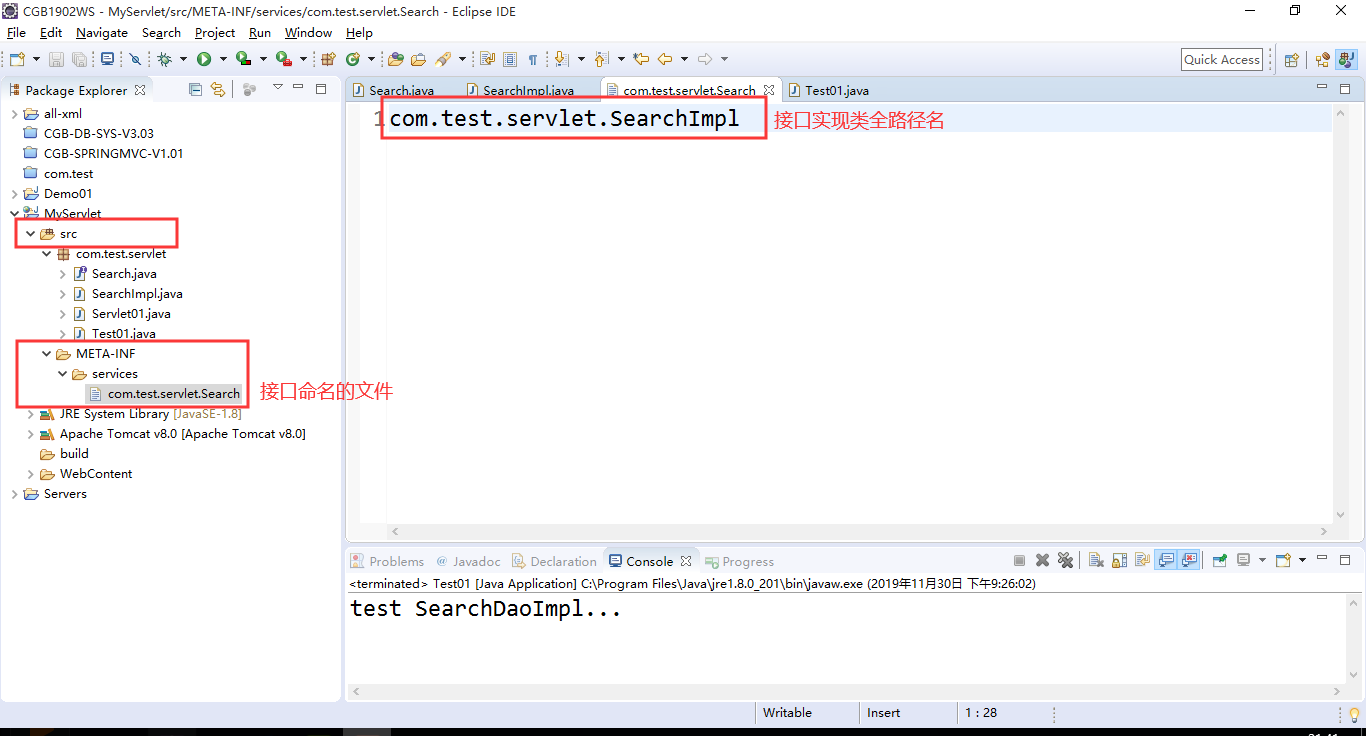
Task: Click the Last Edit Location icon
Action: click(x=641, y=60)
